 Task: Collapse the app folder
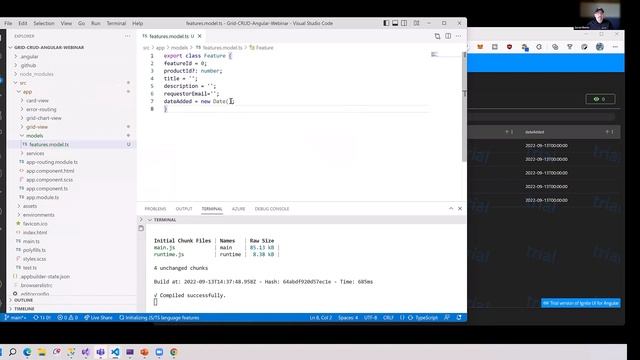pos(27,92)
